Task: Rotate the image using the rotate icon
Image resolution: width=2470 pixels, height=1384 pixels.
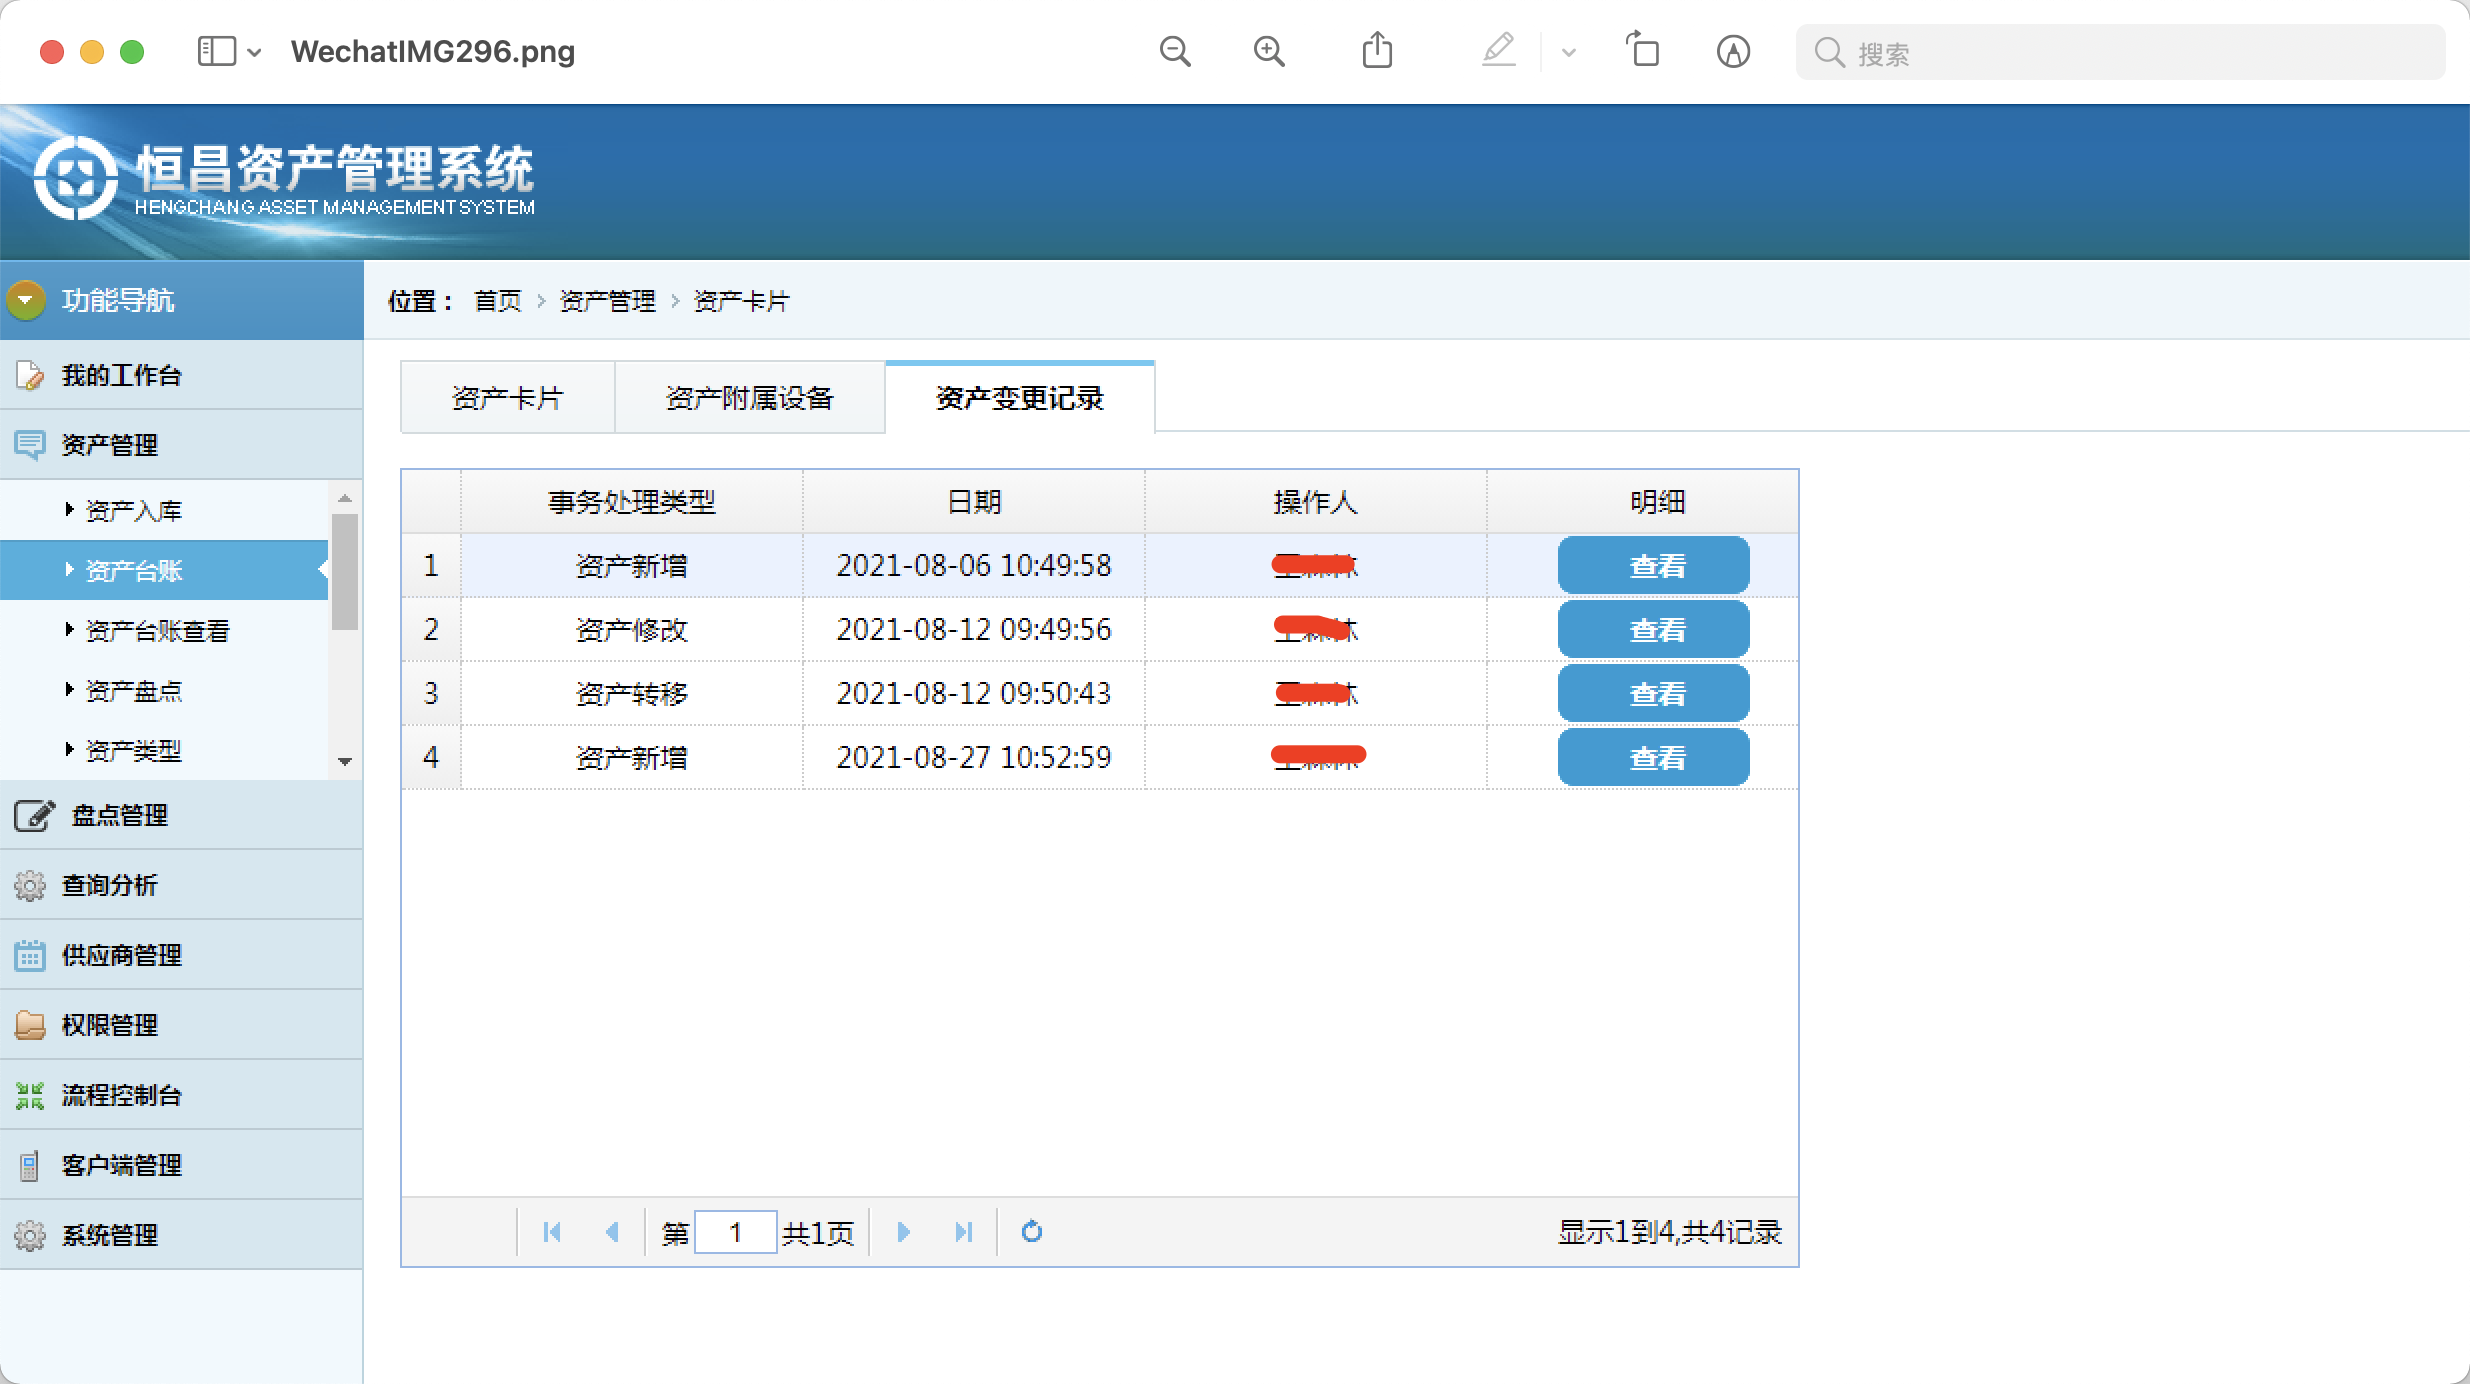Action: click(x=1641, y=50)
